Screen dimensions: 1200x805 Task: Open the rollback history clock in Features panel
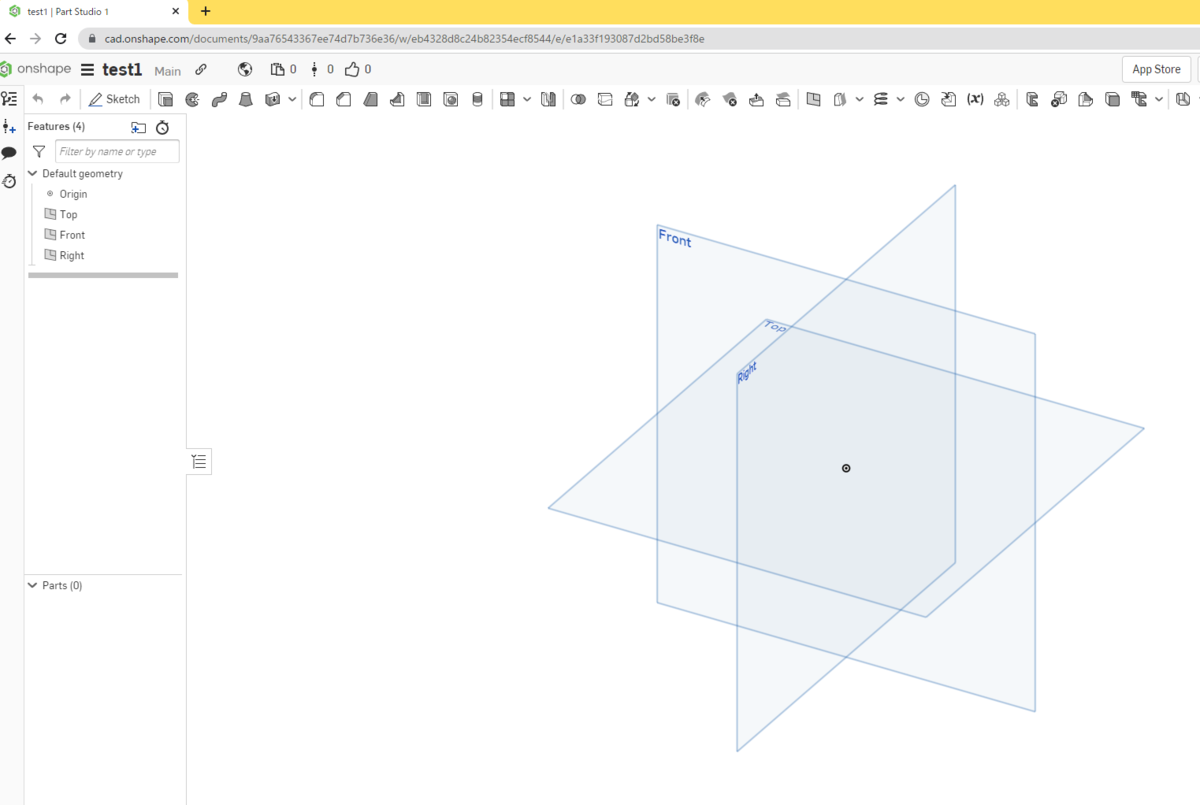162,127
